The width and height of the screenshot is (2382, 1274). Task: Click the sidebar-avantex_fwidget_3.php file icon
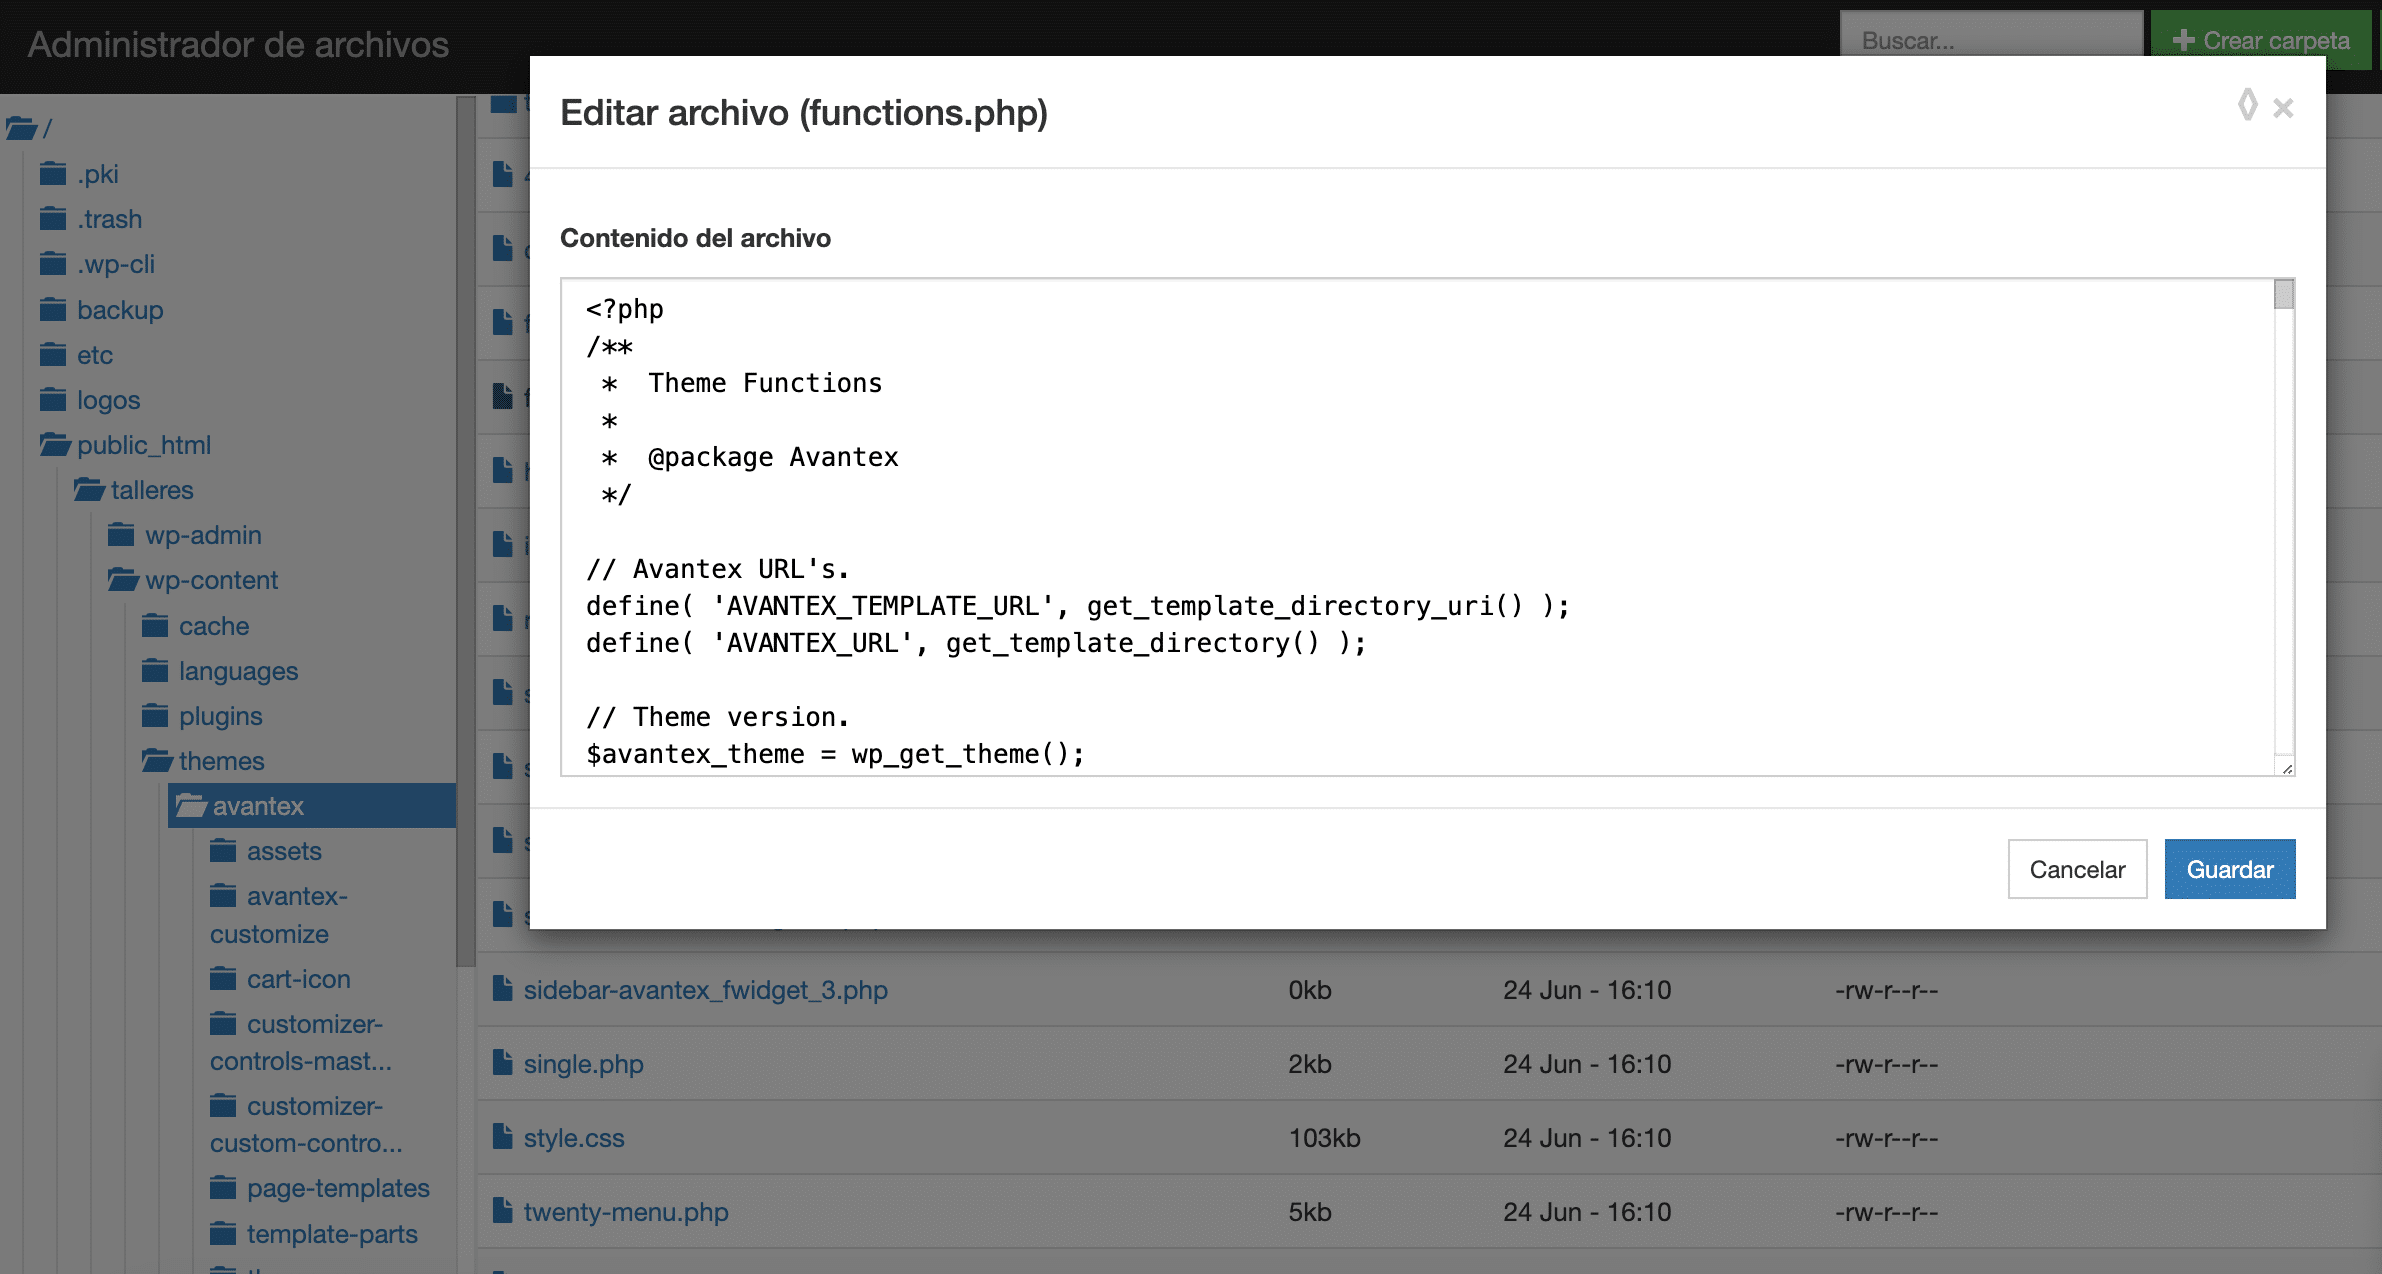tap(502, 990)
